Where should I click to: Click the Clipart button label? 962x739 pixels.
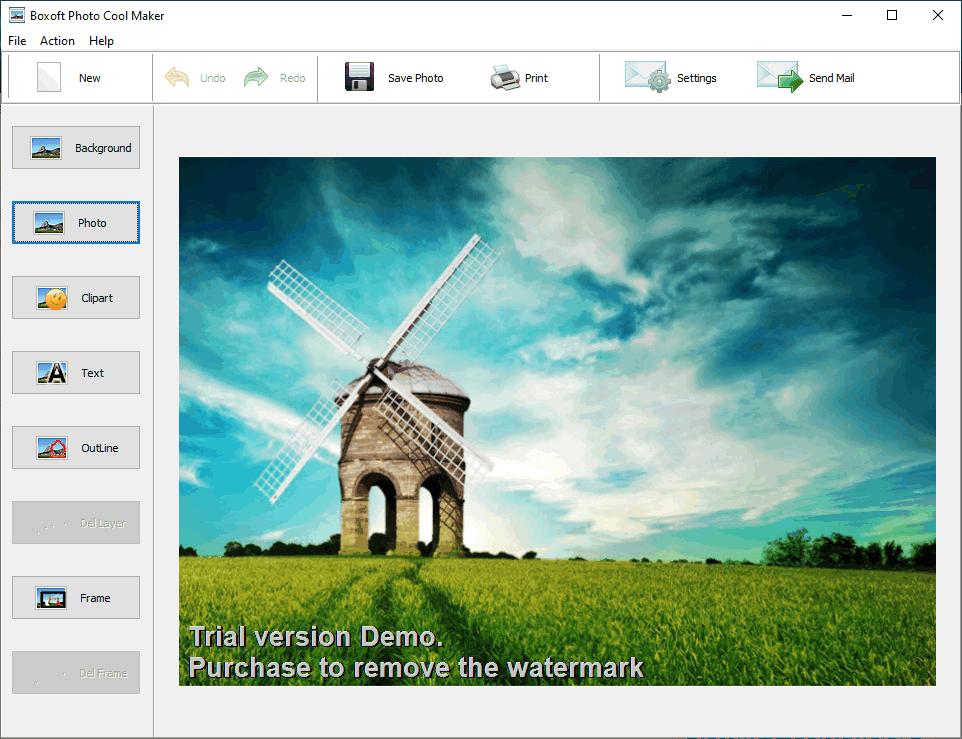click(97, 298)
